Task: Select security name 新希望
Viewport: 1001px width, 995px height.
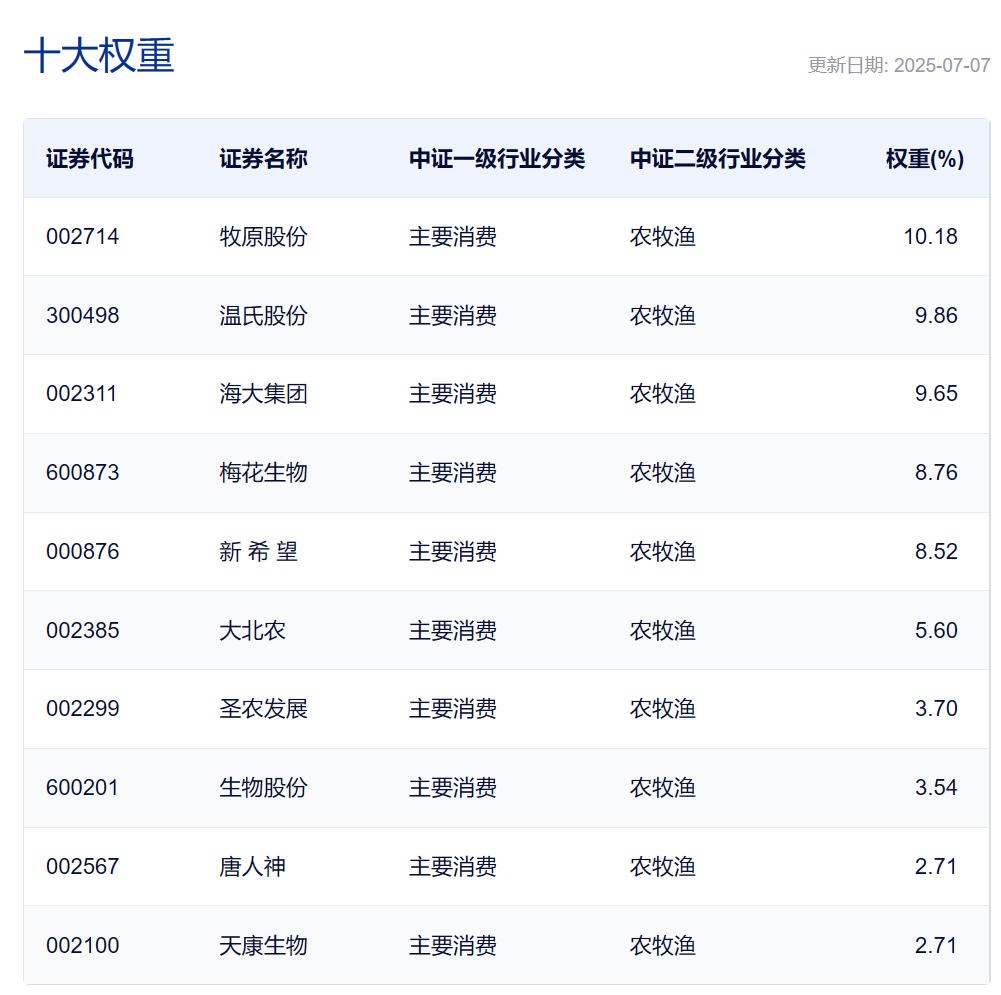Action: 259,551
